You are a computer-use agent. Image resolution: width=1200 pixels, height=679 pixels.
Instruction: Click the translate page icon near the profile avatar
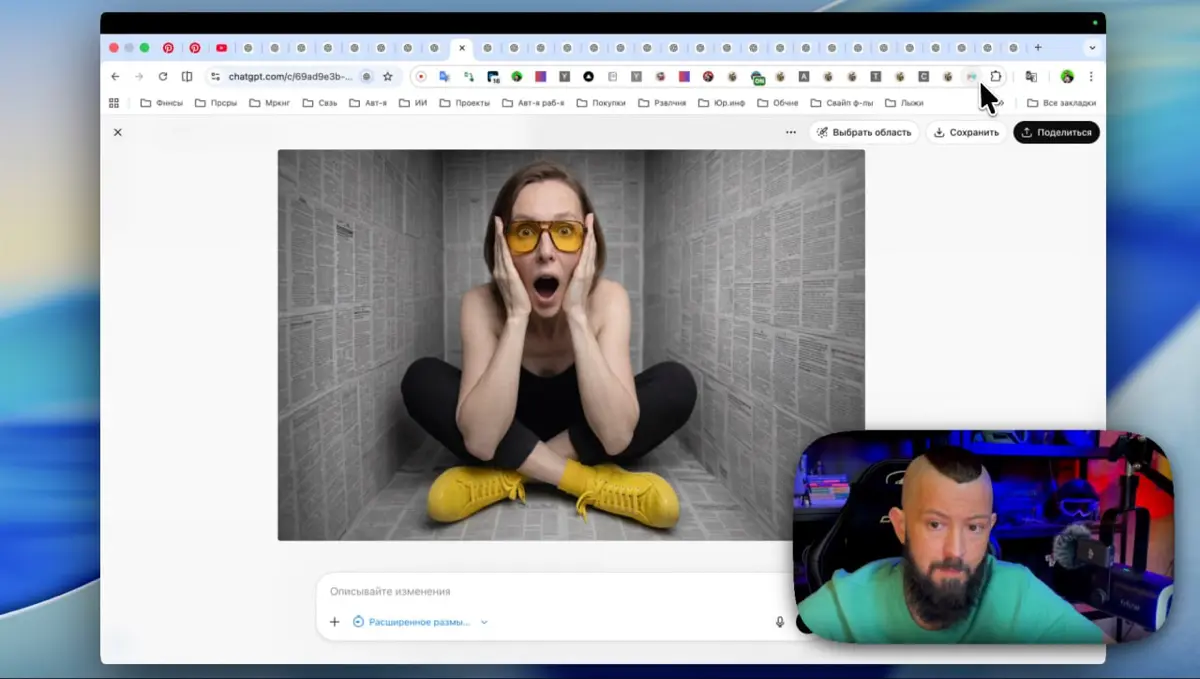[x=1031, y=76]
